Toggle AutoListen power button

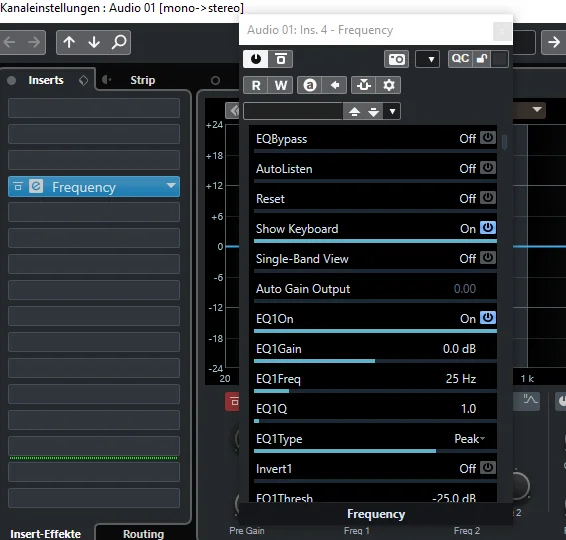pyautogui.click(x=488, y=168)
